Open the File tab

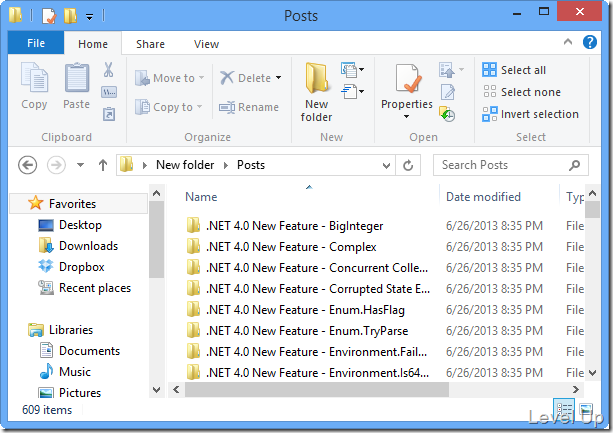click(x=36, y=43)
